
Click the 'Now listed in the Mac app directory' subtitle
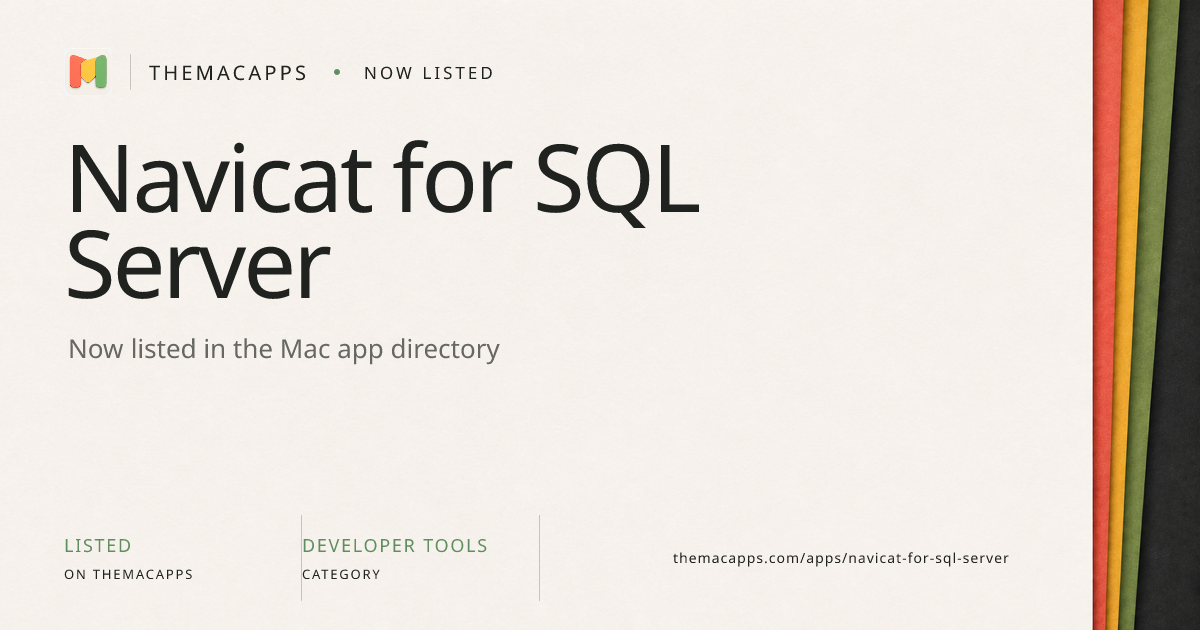click(x=284, y=350)
